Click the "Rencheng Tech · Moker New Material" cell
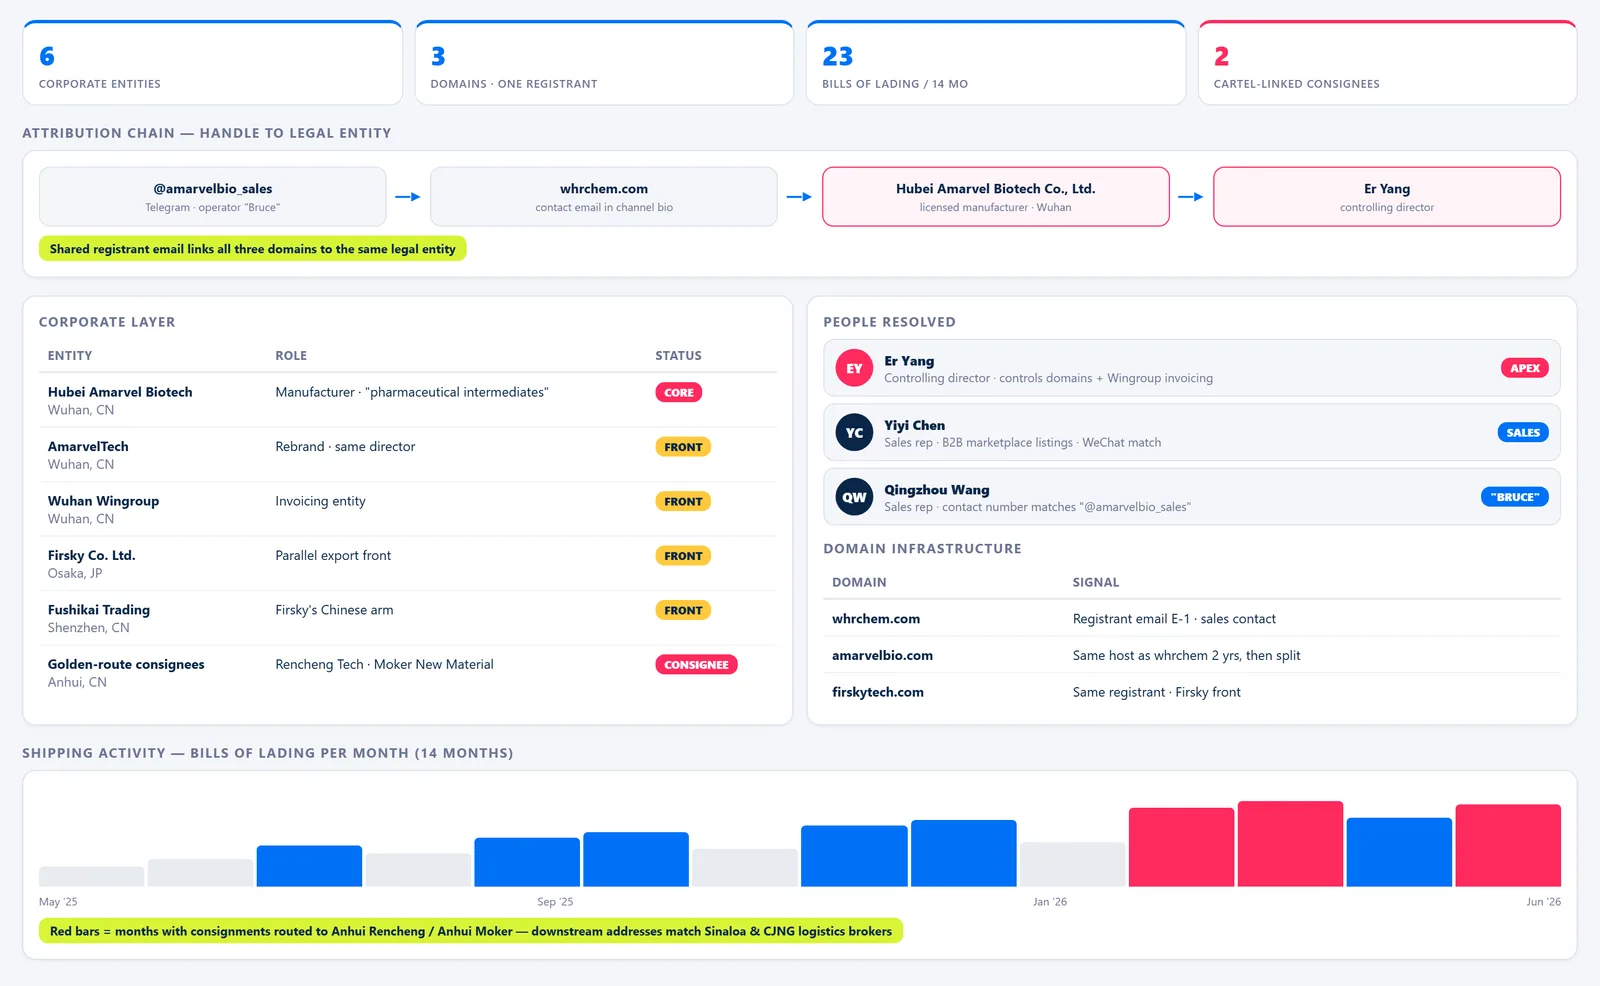 [x=384, y=664]
